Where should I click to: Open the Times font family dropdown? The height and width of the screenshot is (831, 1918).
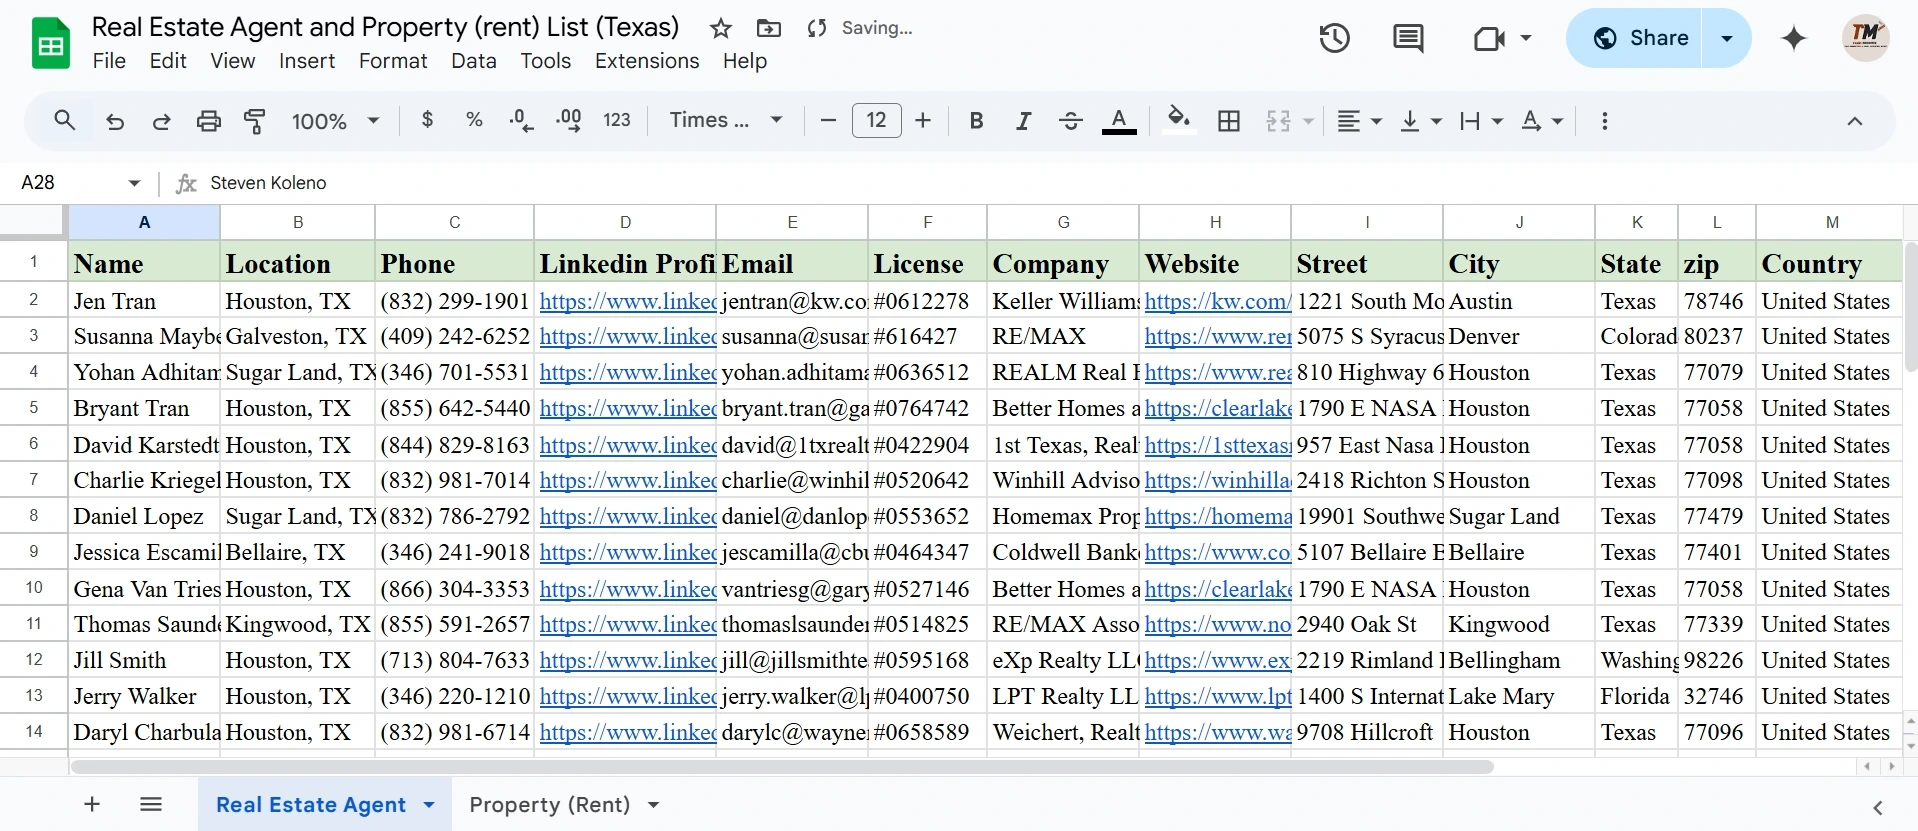pos(725,121)
